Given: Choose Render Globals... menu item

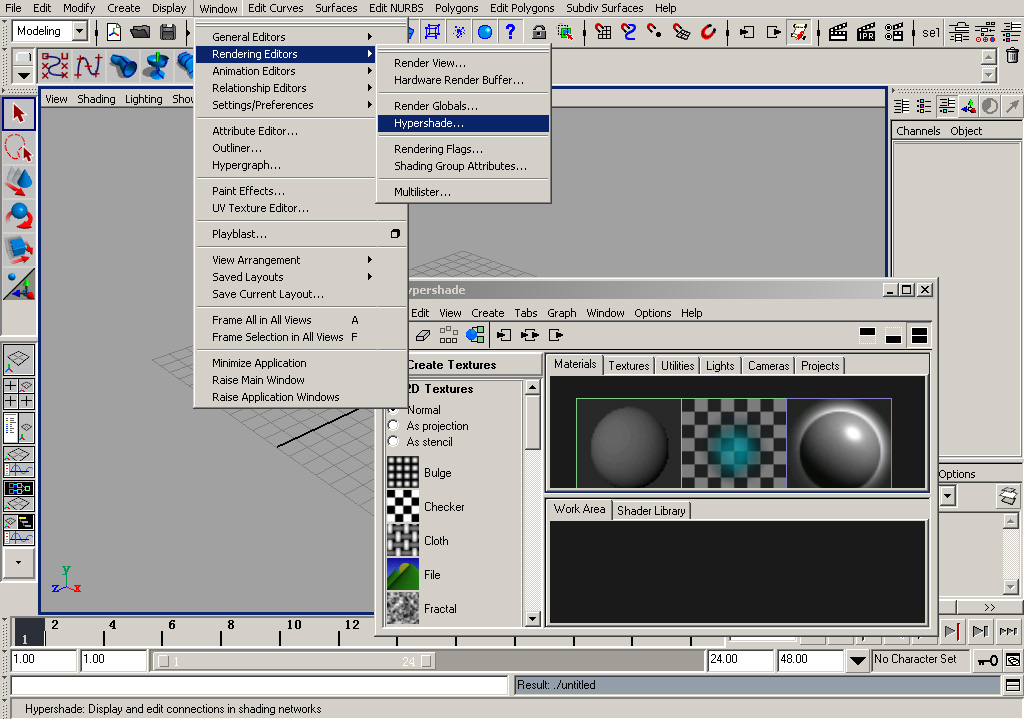Looking at the screenshot, I should 463,106.
